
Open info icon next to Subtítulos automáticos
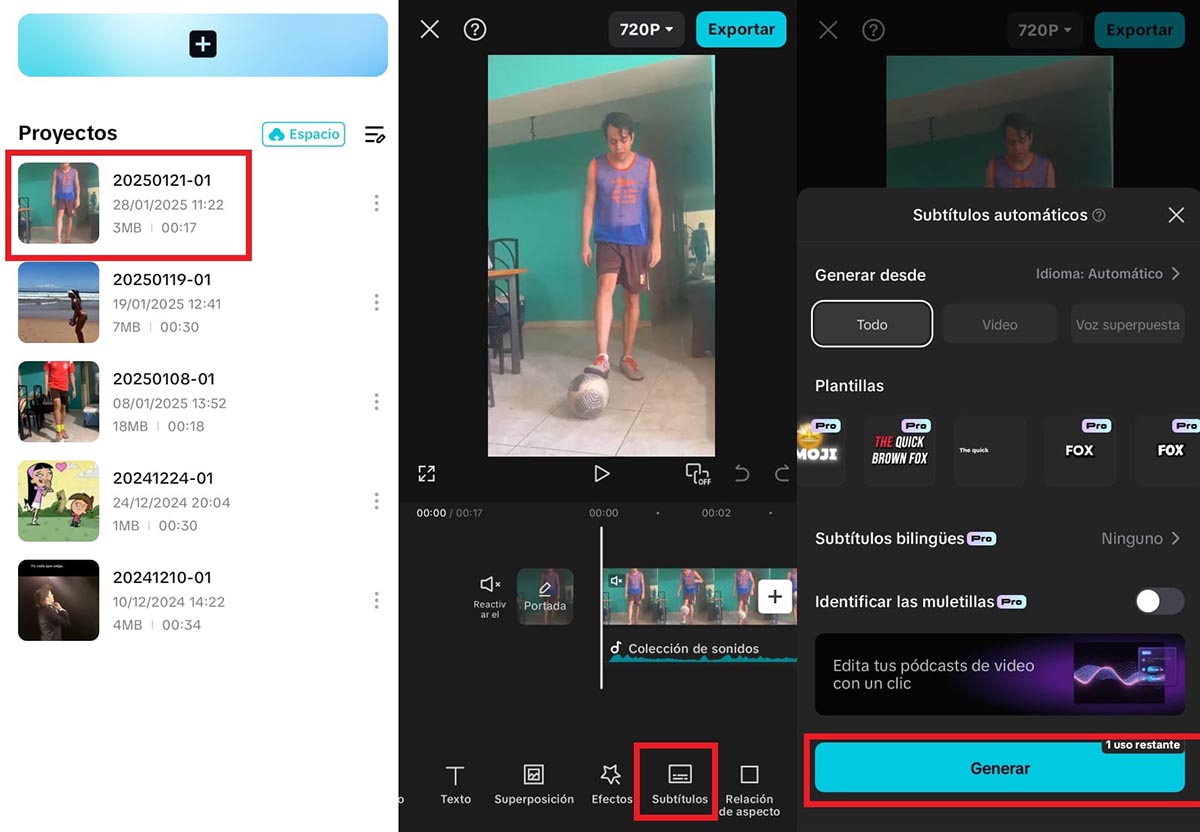[1099, 215]
